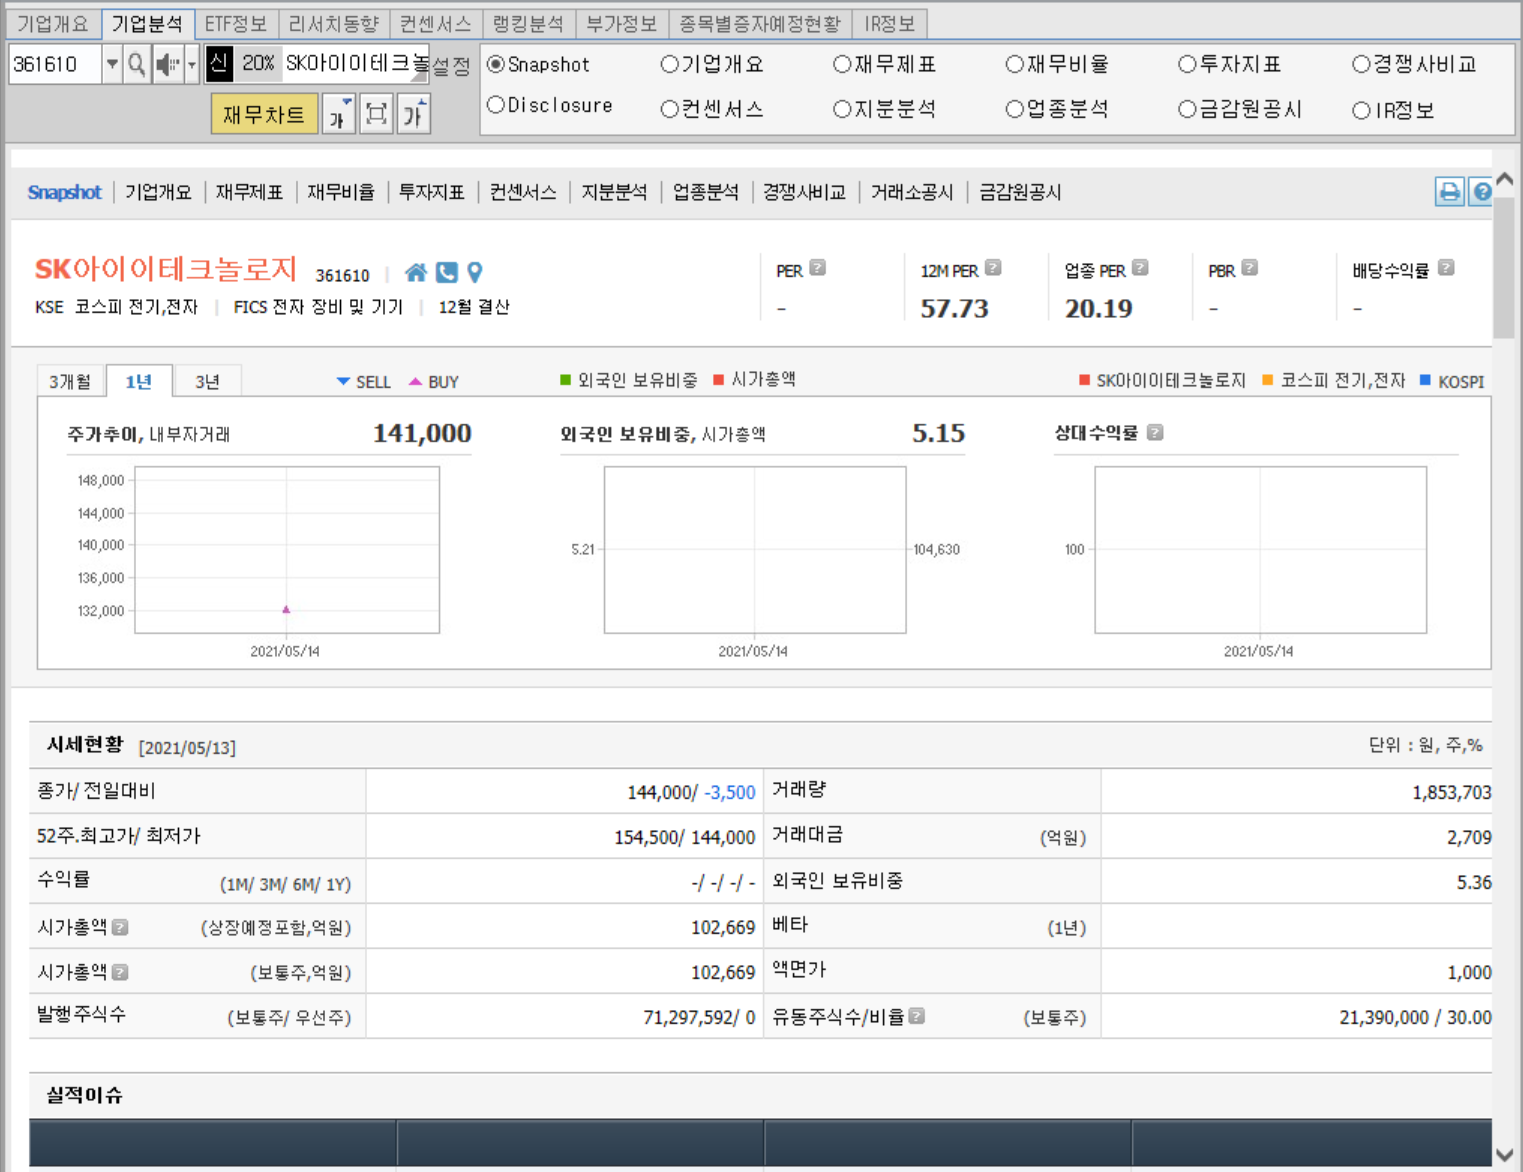Image resolution: width=1523 pixels, height=1172 pixels.
Task: Select the 투자지표 radio button
Action: coord(1187,65)
